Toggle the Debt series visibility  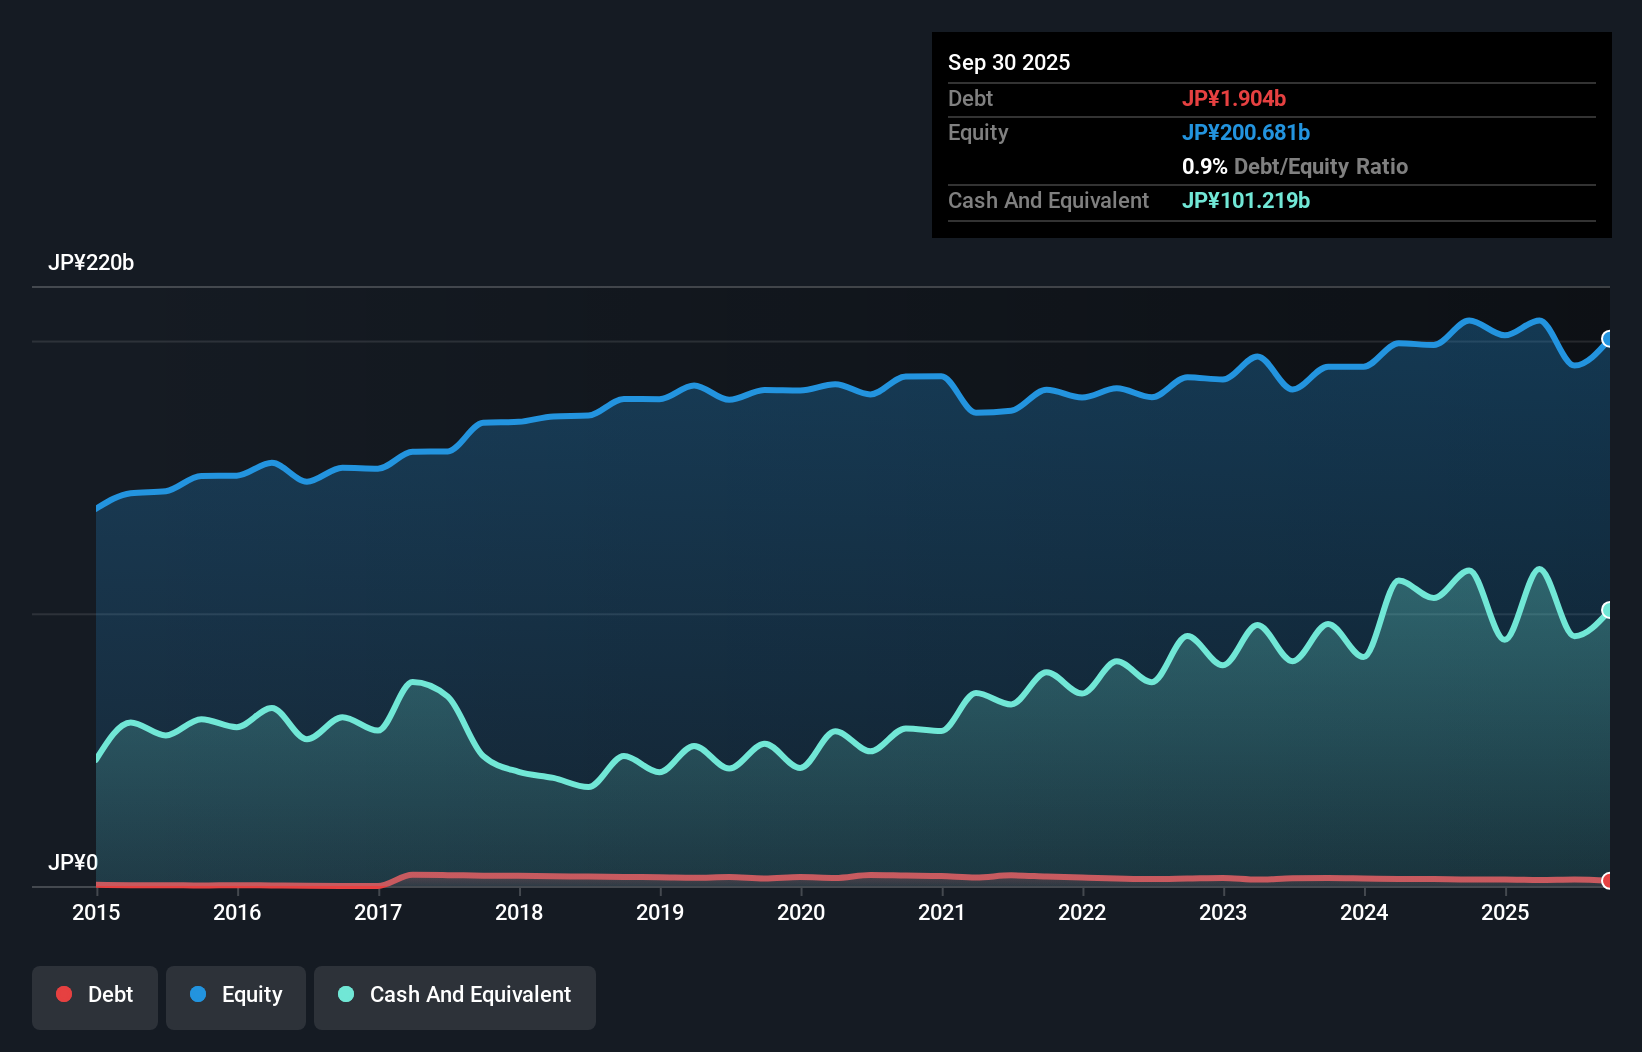coord(94,995)
